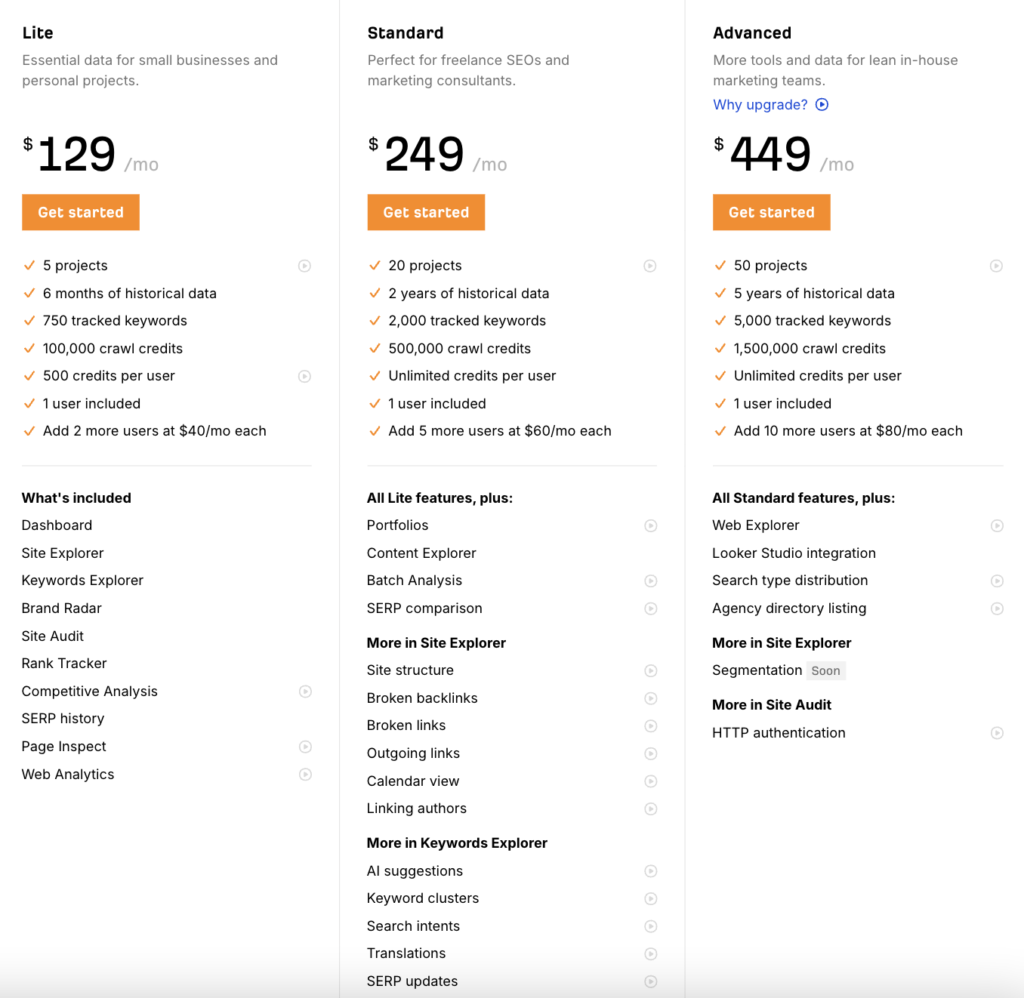The width and height of the screenshot is (1024, 998).
Task: Play the video icon next to 5 projects
Action: point(304,266)
